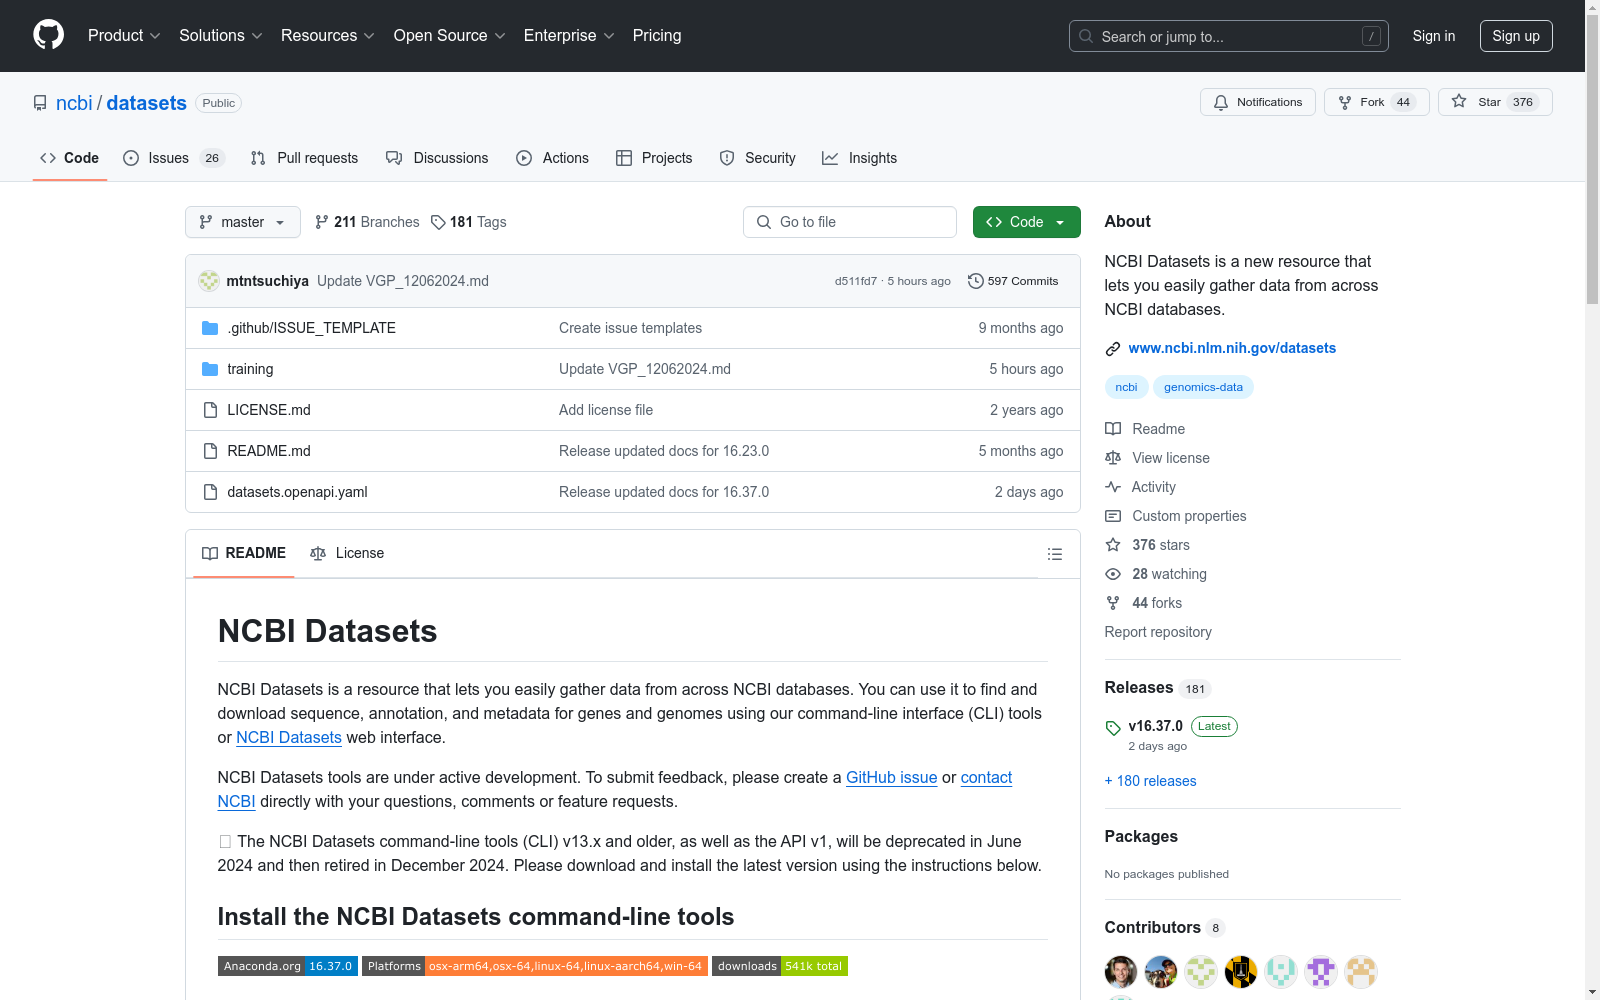
Task: Click the .github/ISSUE_TEMPLATE folder icon
Action: click(210, 328)
